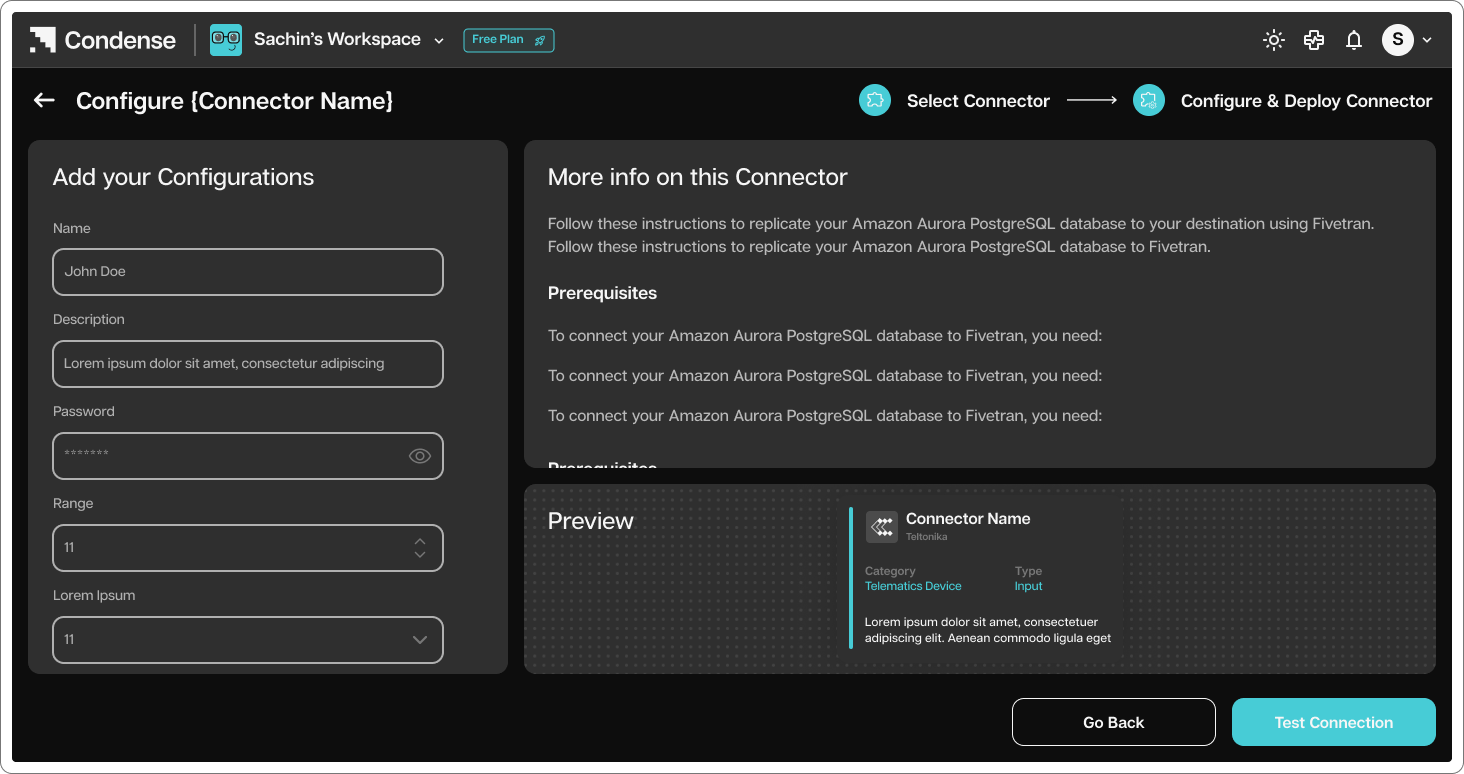Go back using the left arrow icon
The image size is (1464, 774).
(x=44, y=100)
